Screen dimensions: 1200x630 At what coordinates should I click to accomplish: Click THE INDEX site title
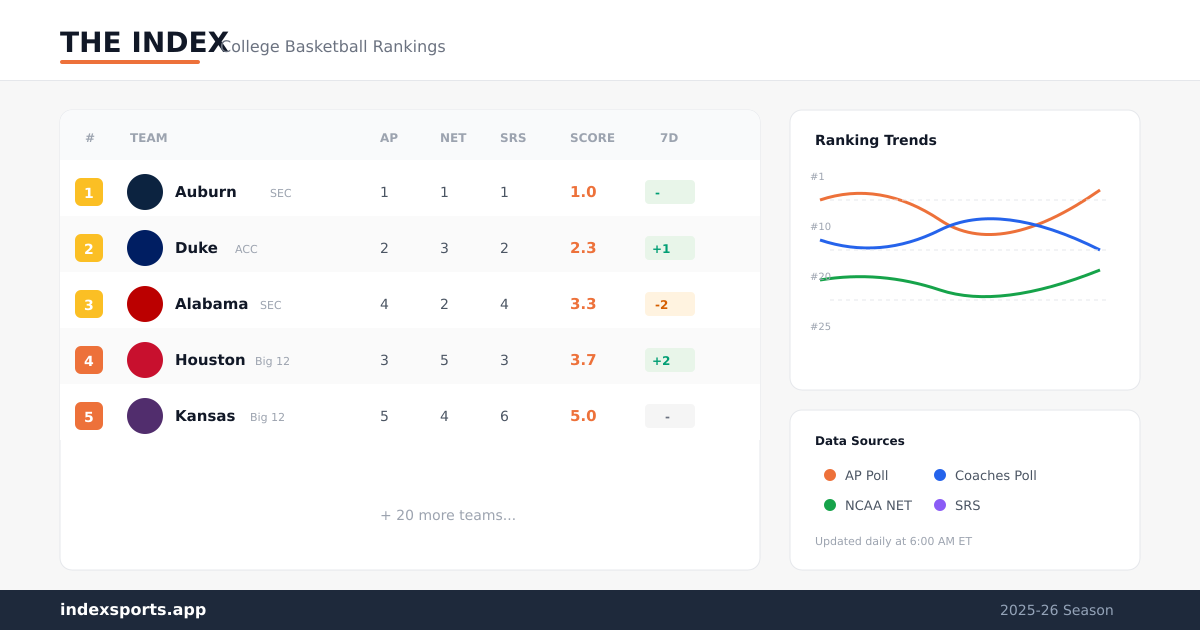(x=144, y=43)
